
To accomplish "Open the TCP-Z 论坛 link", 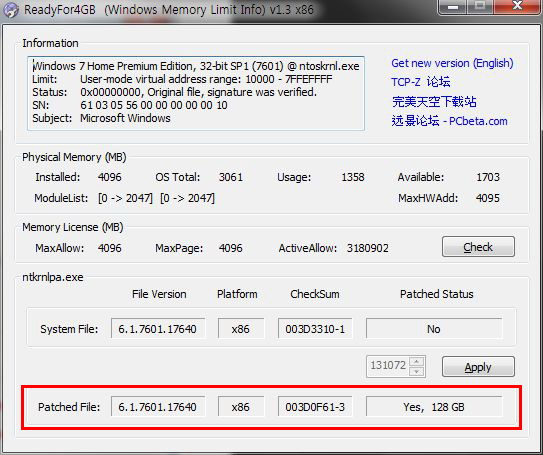I will coord(420,82).
